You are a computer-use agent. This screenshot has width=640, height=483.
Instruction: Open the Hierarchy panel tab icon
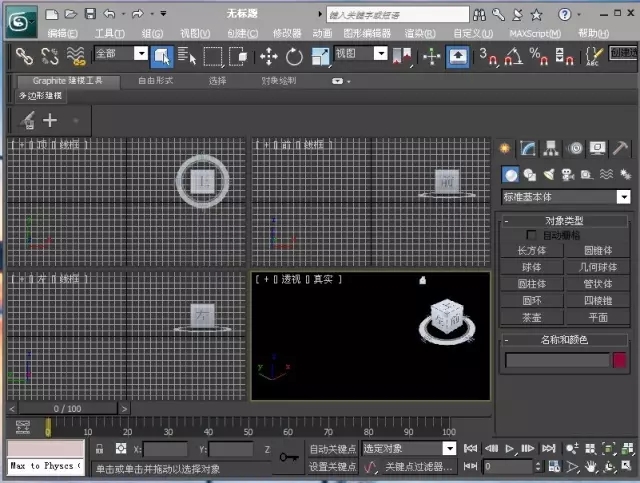click(551, 148)
